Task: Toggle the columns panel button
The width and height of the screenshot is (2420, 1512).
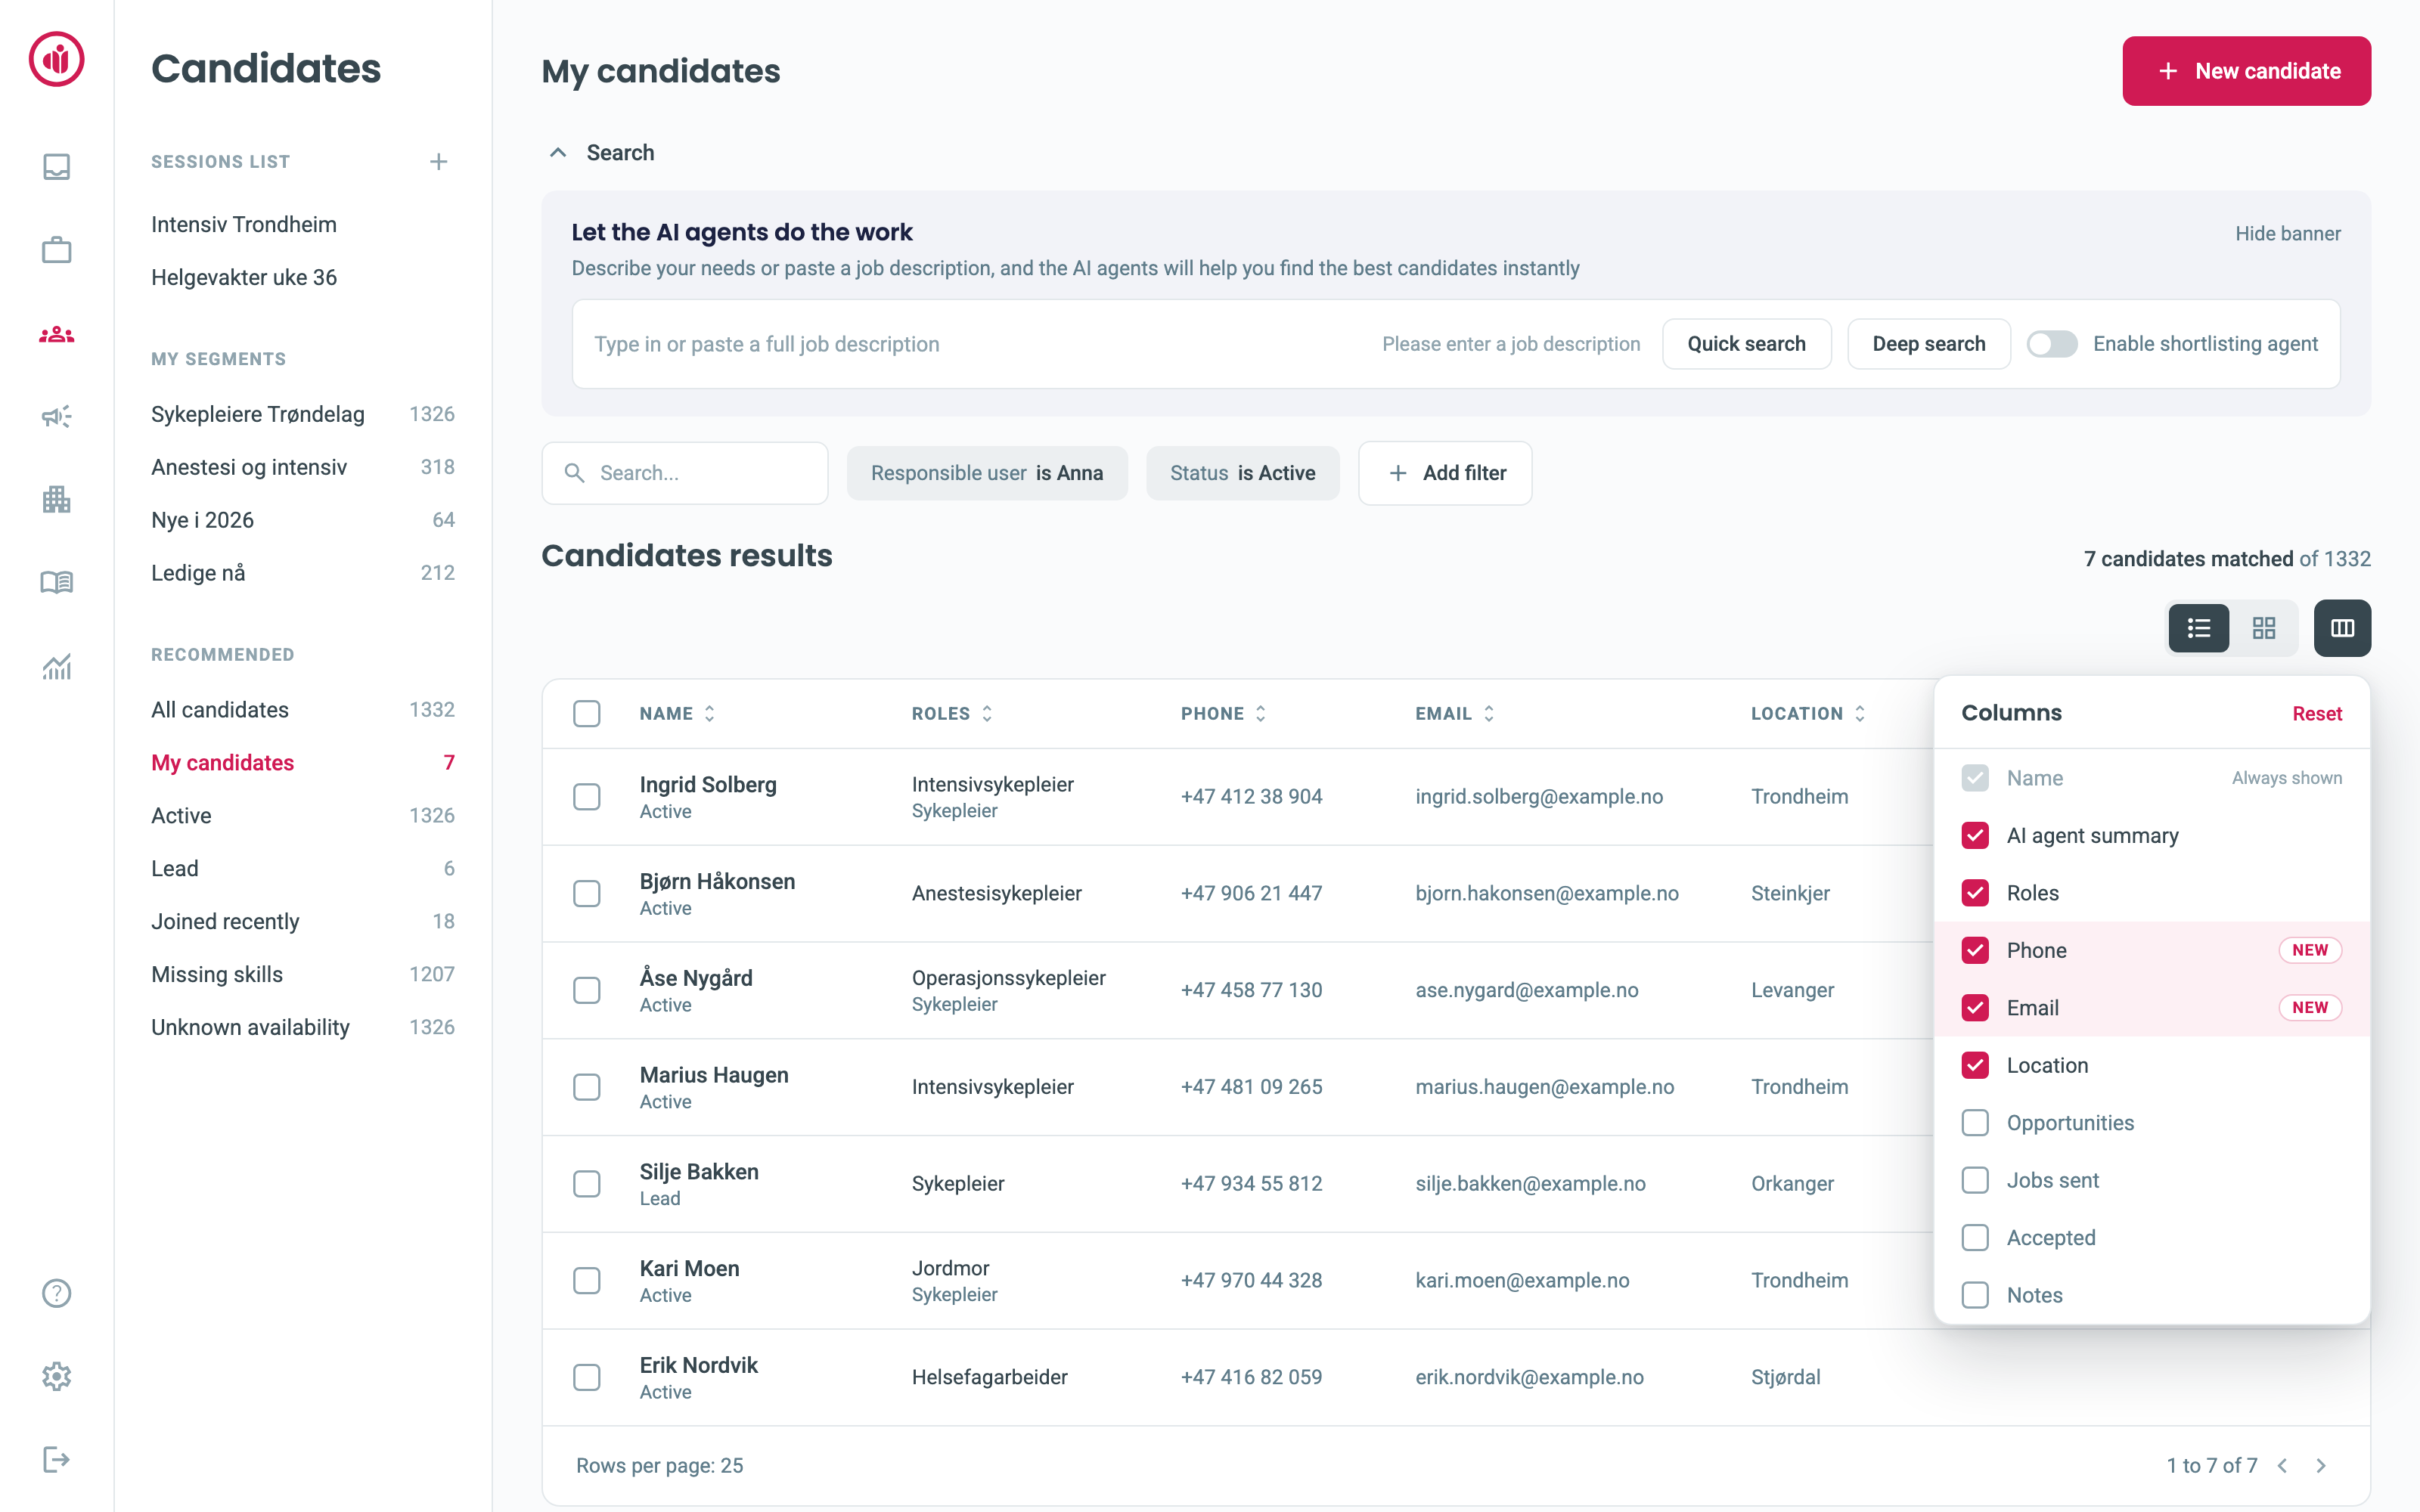Action: (2342, 628)
